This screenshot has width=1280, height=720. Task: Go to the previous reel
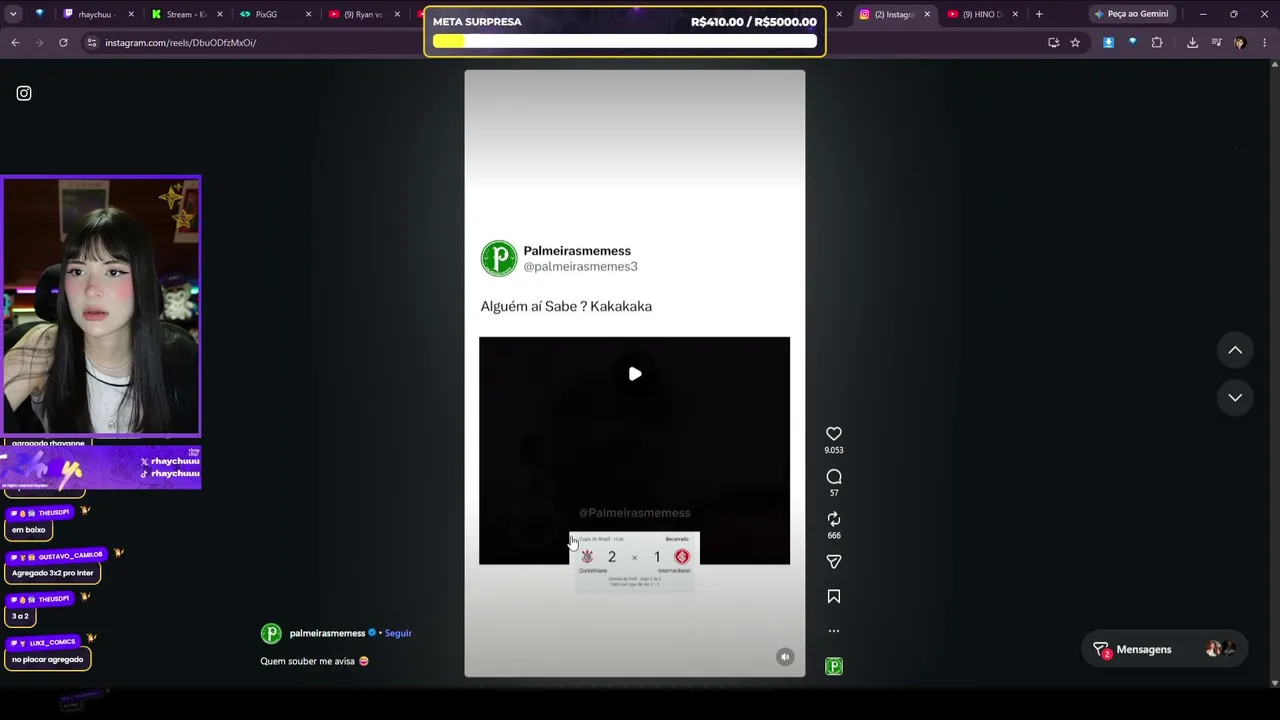click(1235, 350)
